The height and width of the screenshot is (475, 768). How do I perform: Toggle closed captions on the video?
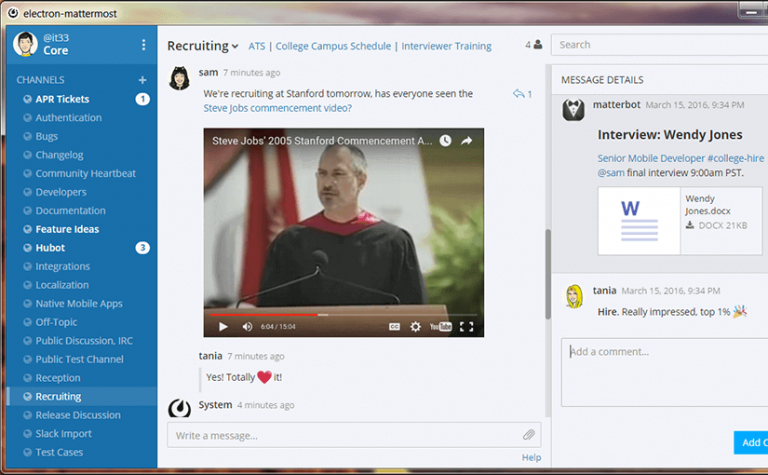(x=394, y=326)
